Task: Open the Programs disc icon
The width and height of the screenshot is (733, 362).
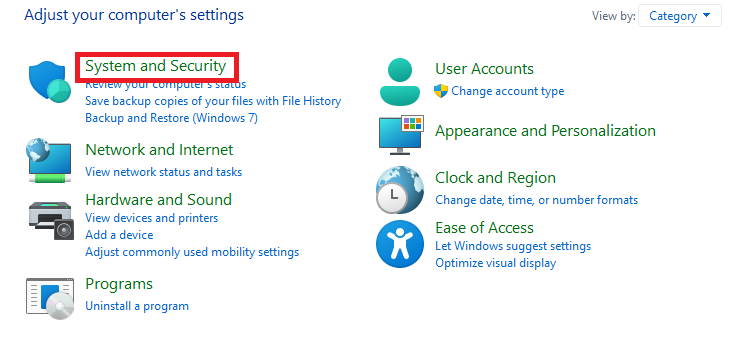Action: 50,298
